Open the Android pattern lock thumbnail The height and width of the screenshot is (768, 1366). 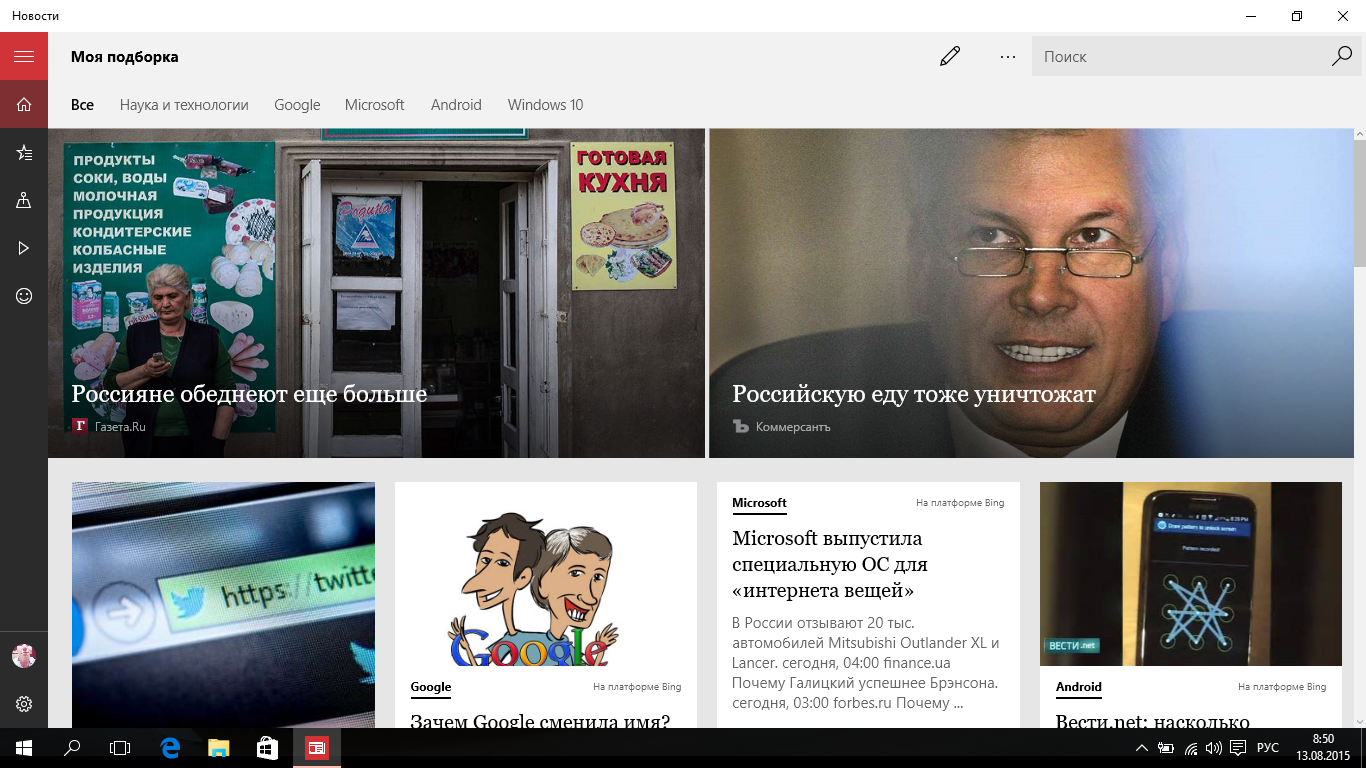click(x=1191, y=574)
